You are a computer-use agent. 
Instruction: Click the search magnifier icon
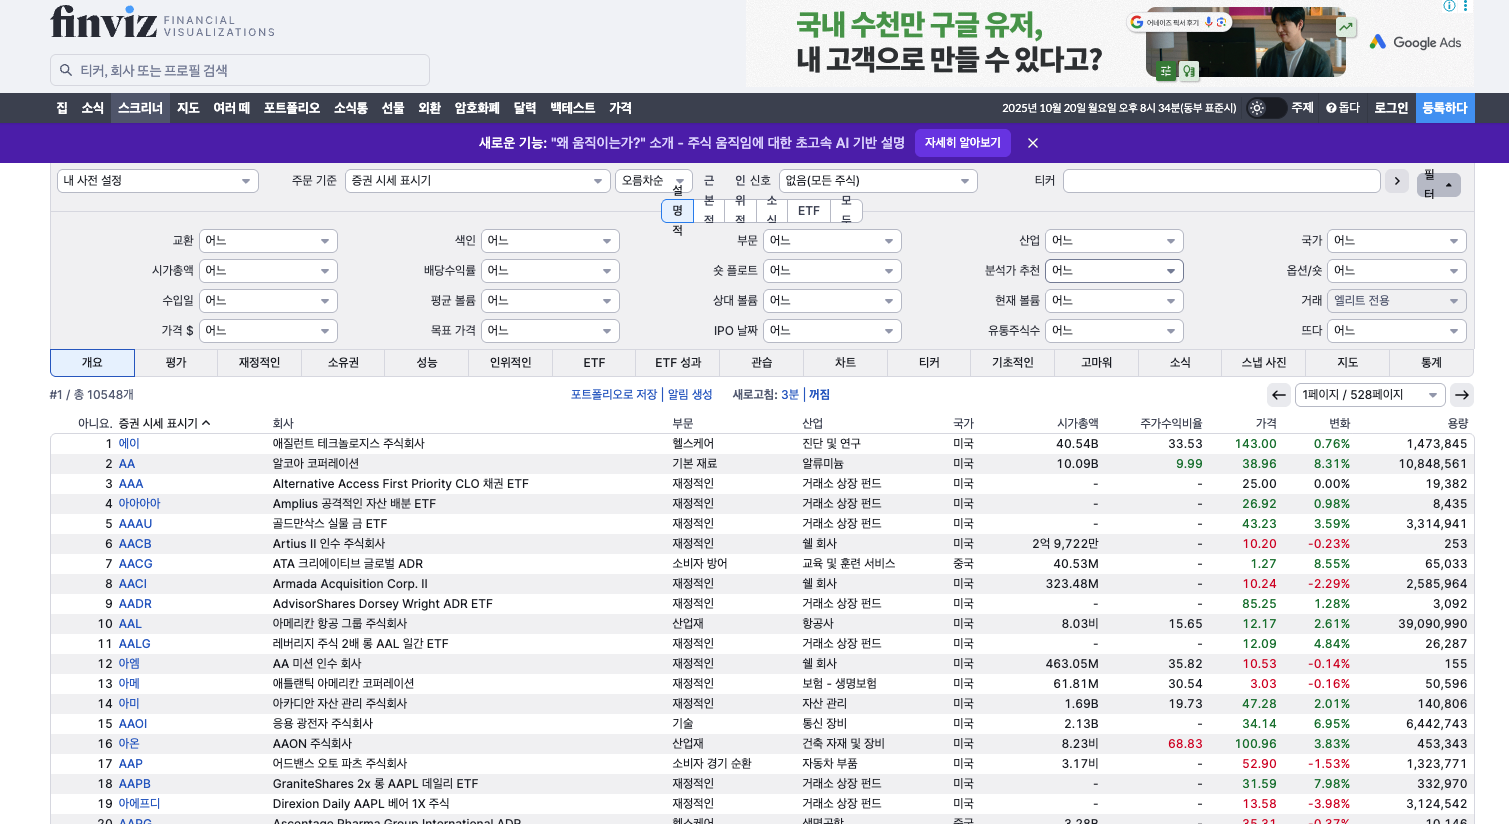click(66, 71)
